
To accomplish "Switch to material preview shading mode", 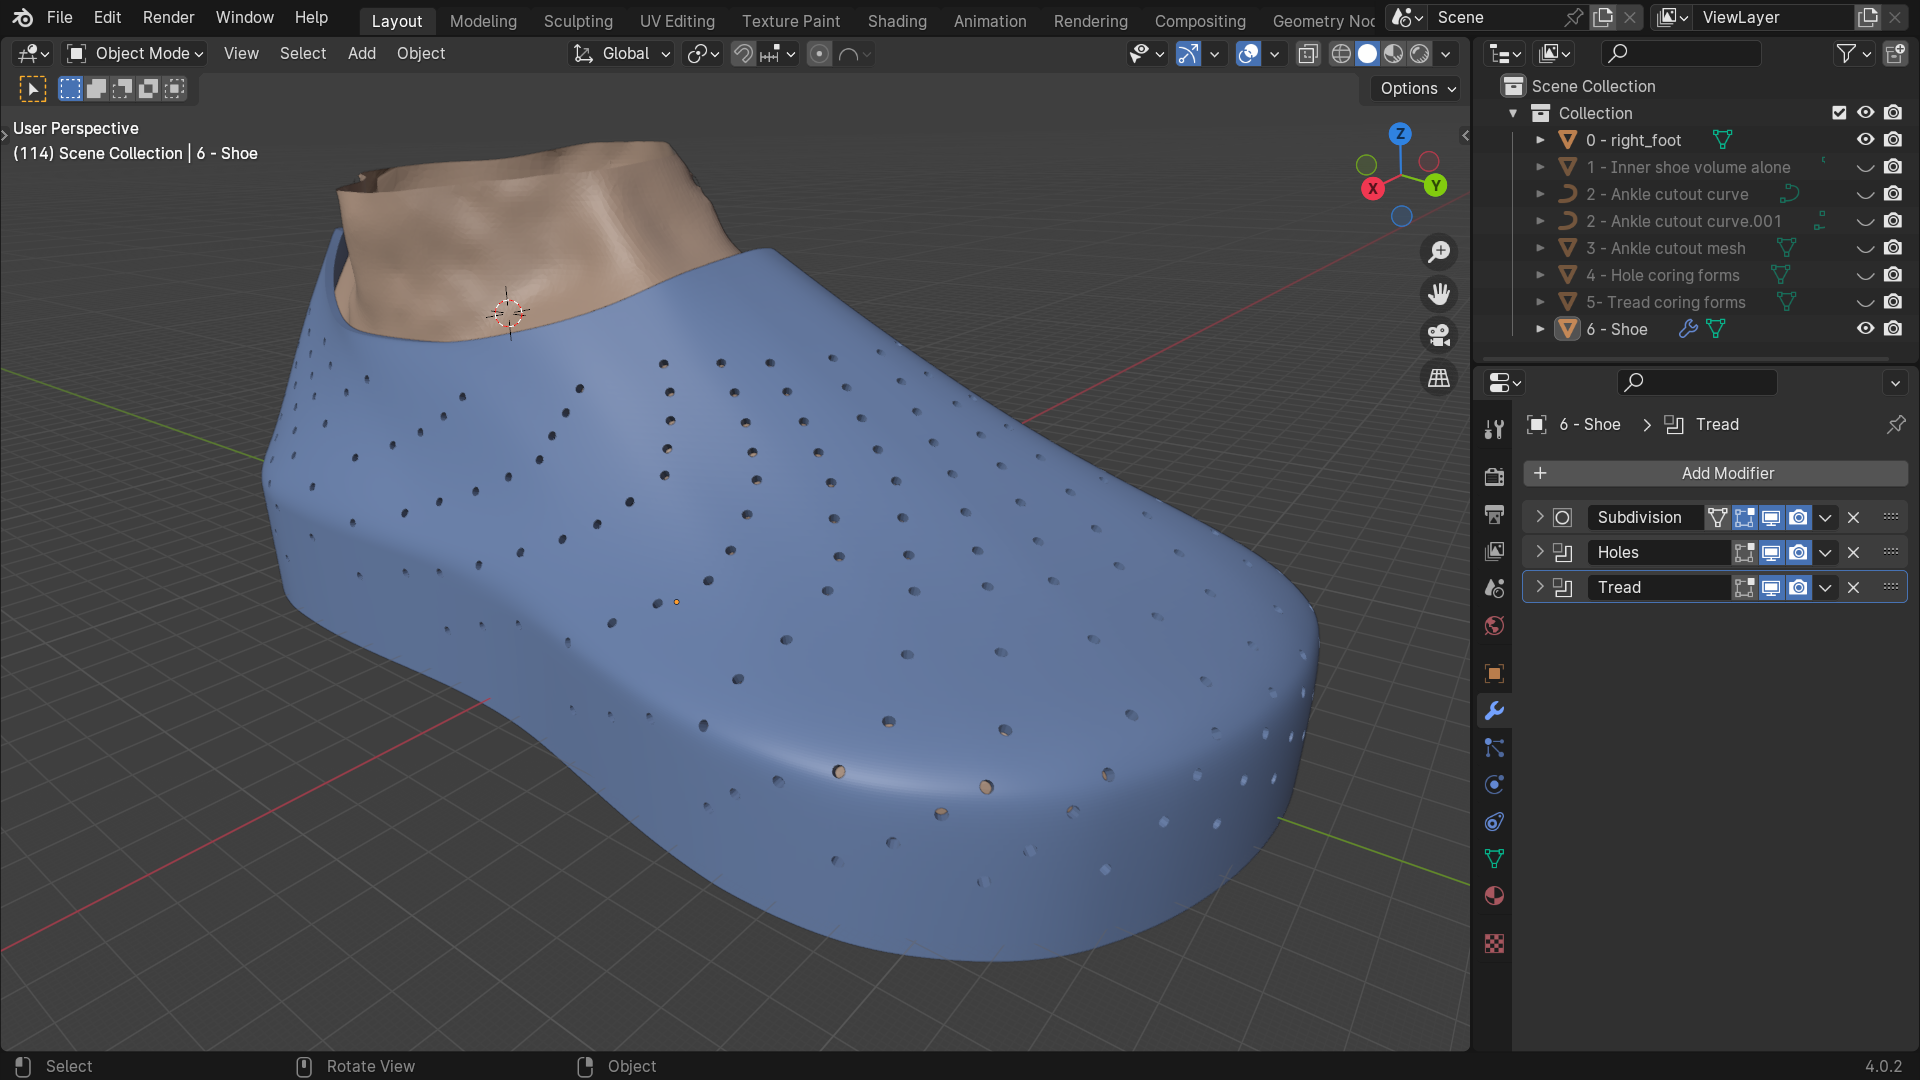I will click(x=1393, y=54).
